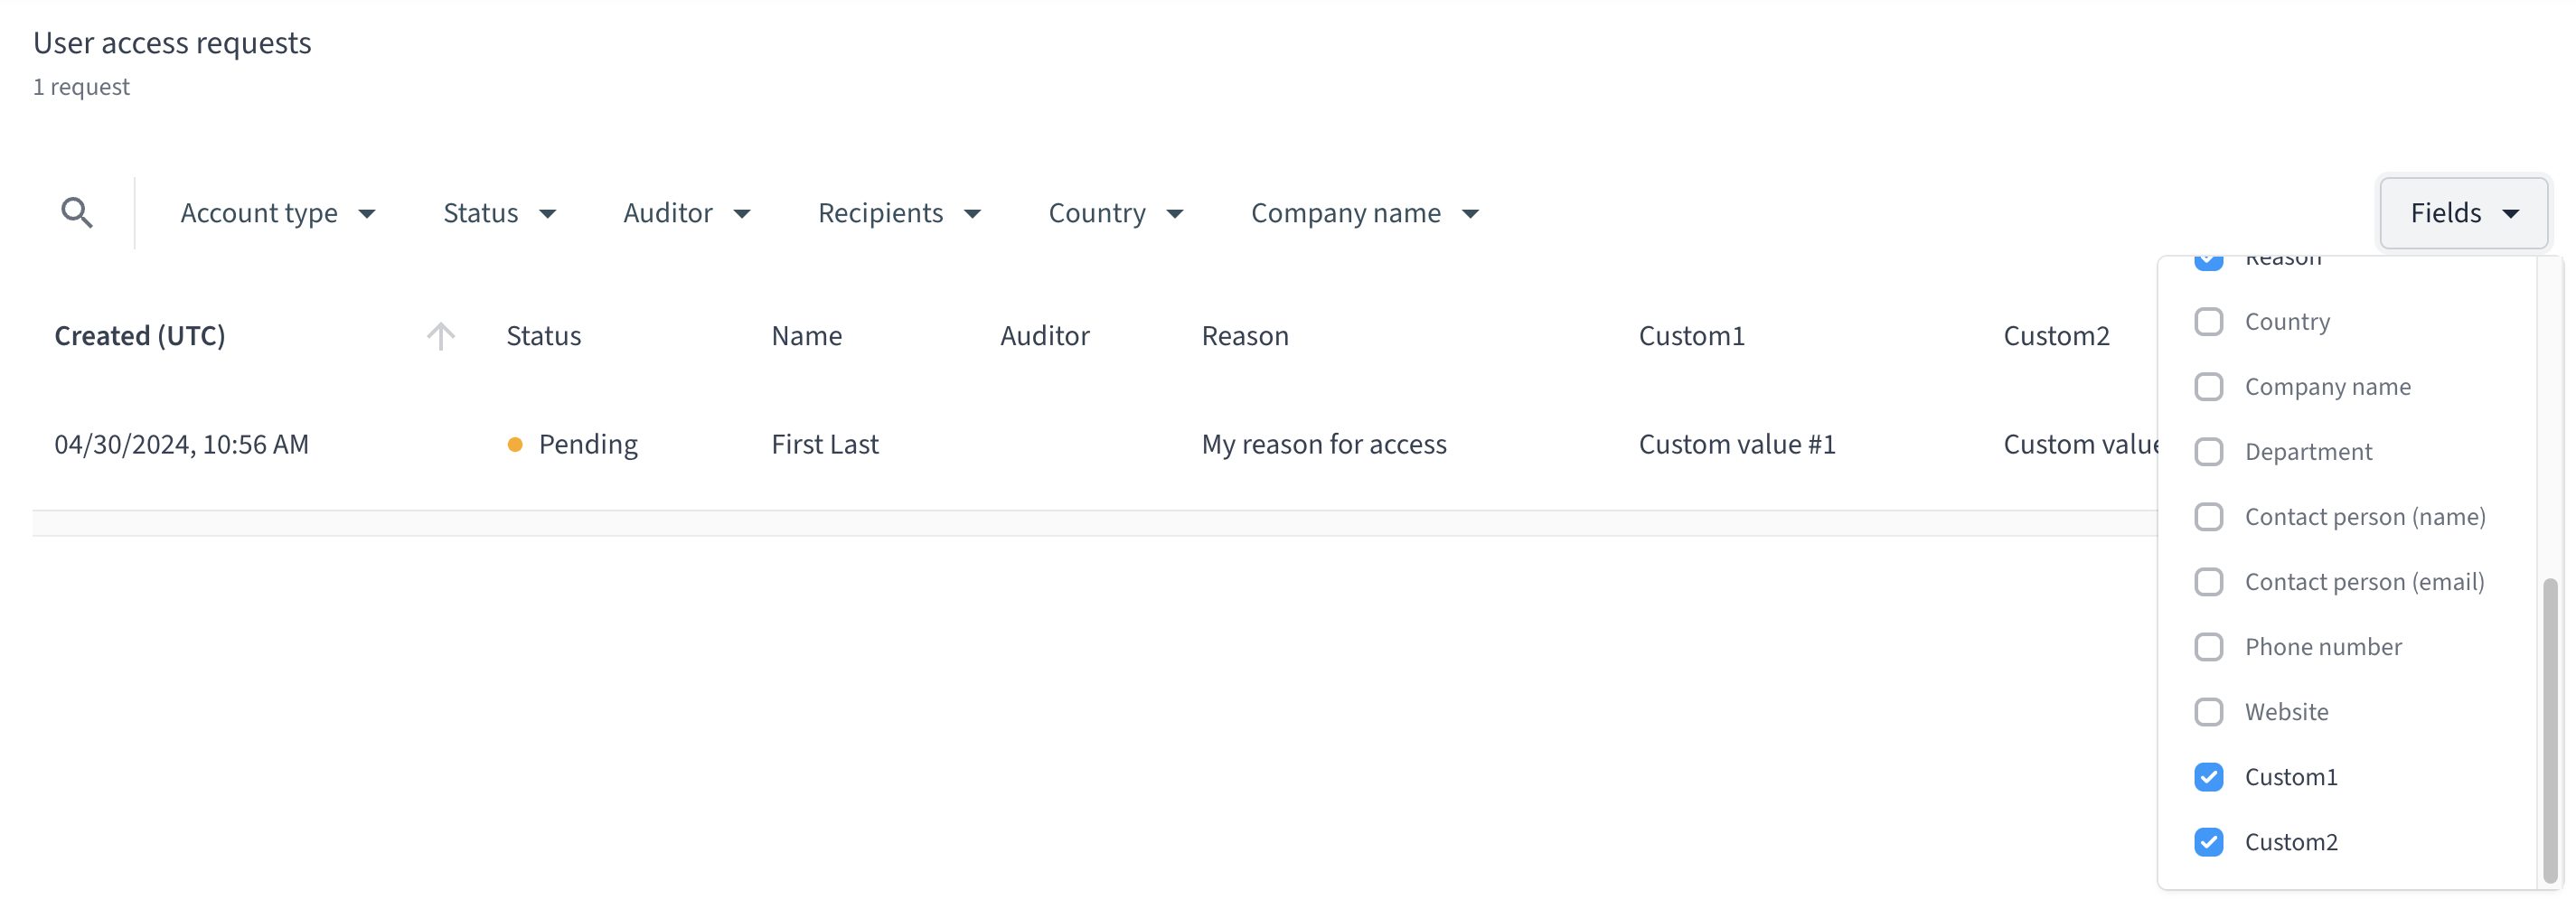This screenshot has width=2576, height=909.
Task: Expand the Country filter dropdown
Action: [x=1116, y=213]
